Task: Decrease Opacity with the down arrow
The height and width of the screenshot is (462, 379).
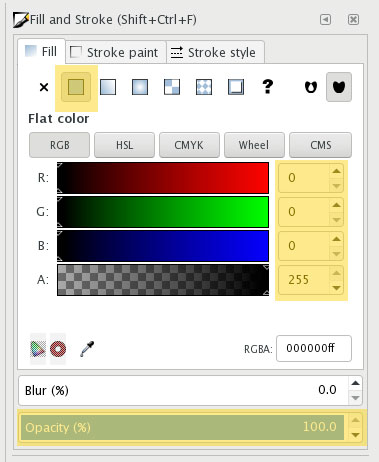Action: coord(355,435)
